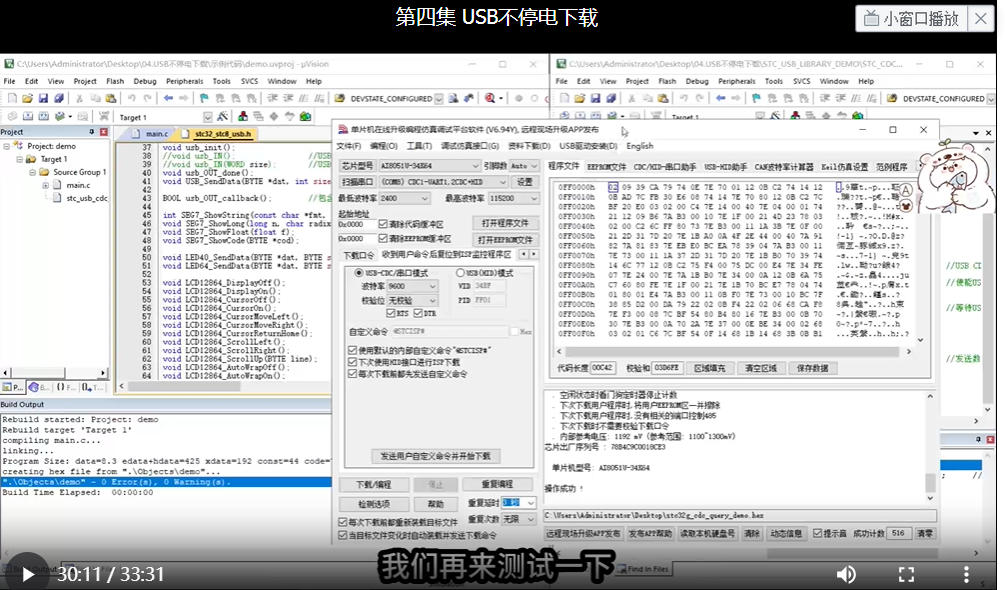1005x590 pixels.
Task: Click the Re-program button
Action: pyautogui.click(x=497, y=484)
